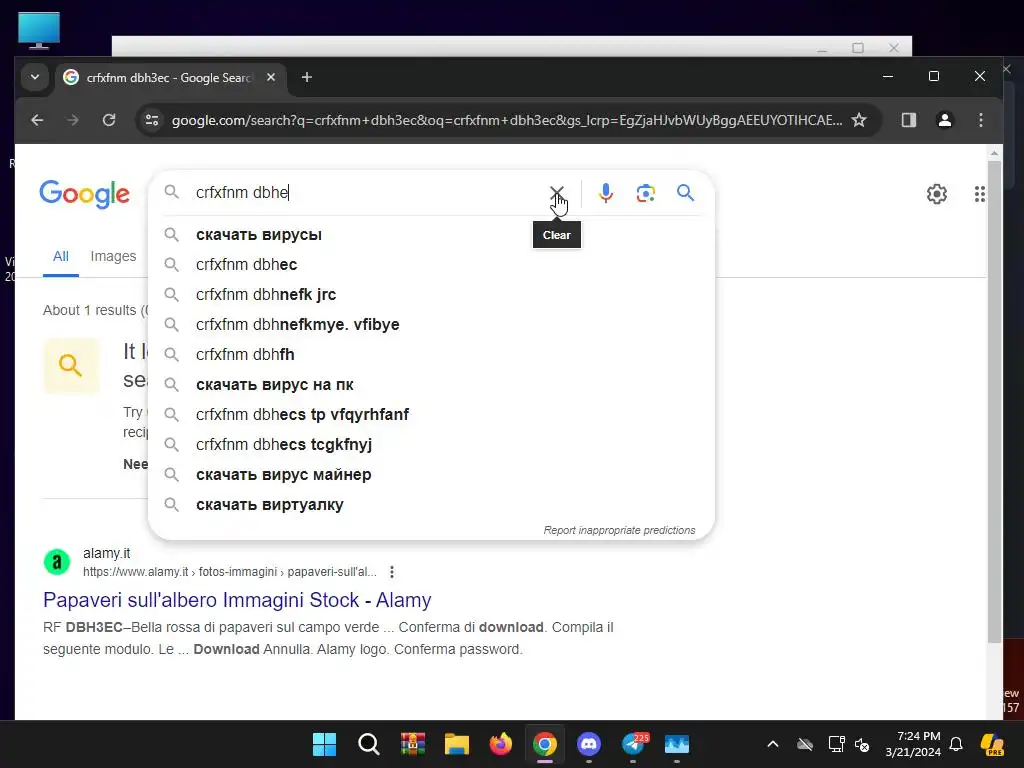Open File Explorer from taskbar
The width and height of the screenshot is (1024, 768).
coord(456,744)
